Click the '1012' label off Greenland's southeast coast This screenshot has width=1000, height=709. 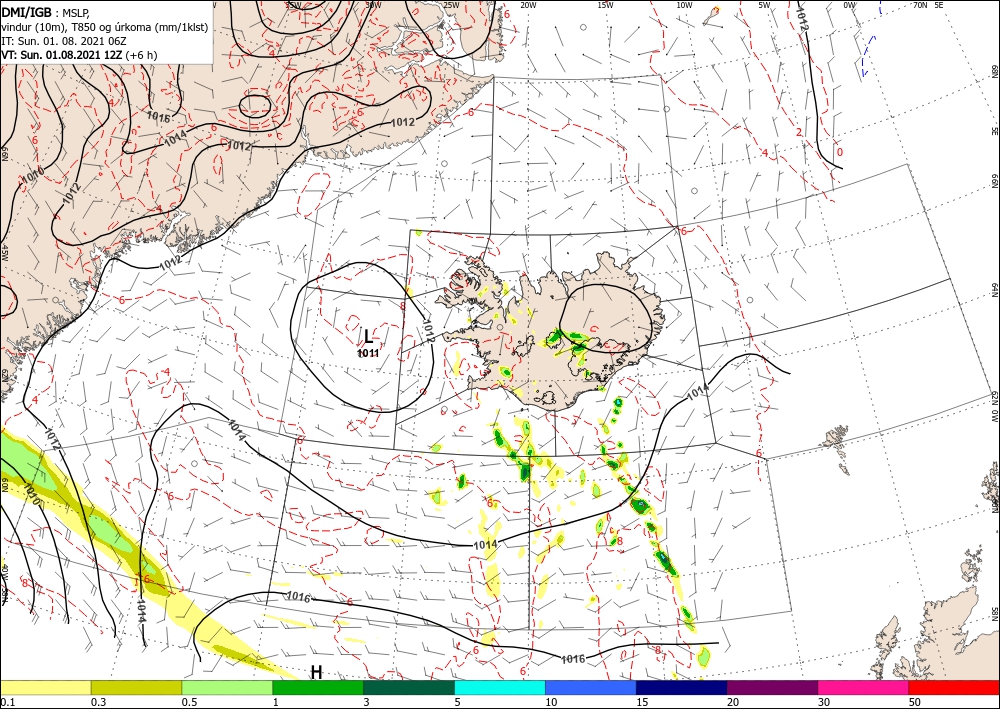(172, 261)
